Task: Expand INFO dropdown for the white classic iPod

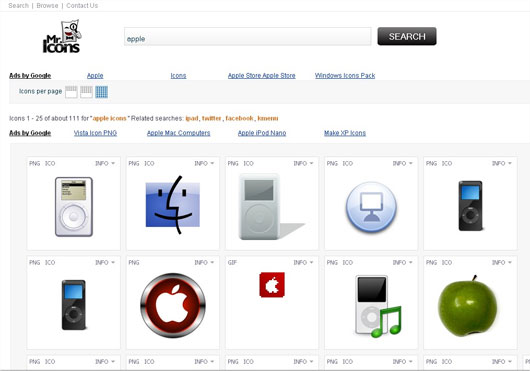Action: (105, 164)
